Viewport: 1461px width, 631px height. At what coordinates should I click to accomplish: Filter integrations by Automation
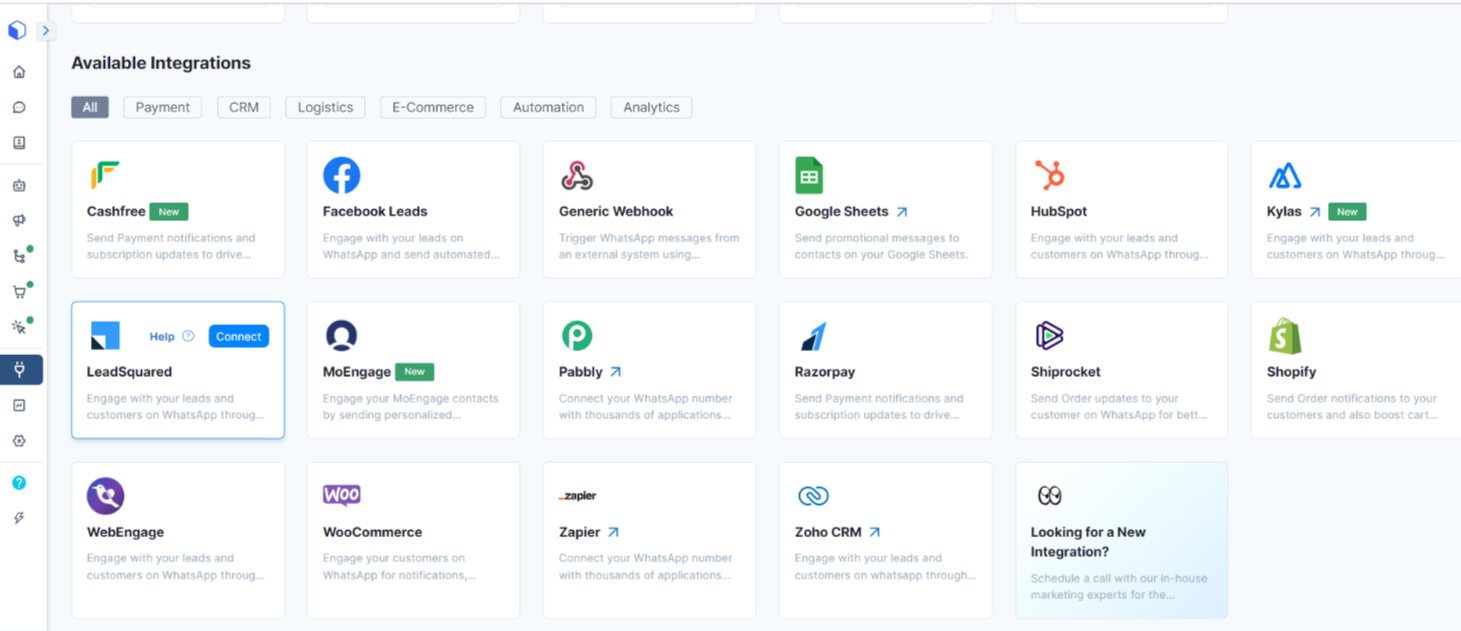coord(548,107)
